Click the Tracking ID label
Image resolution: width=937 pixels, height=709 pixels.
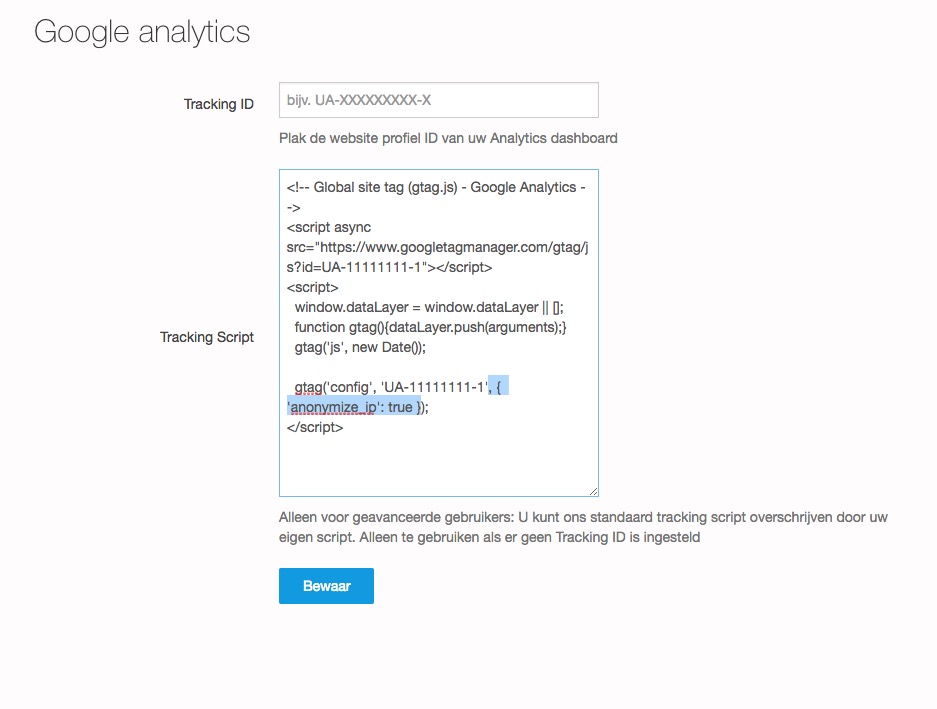tap(218, 104)
